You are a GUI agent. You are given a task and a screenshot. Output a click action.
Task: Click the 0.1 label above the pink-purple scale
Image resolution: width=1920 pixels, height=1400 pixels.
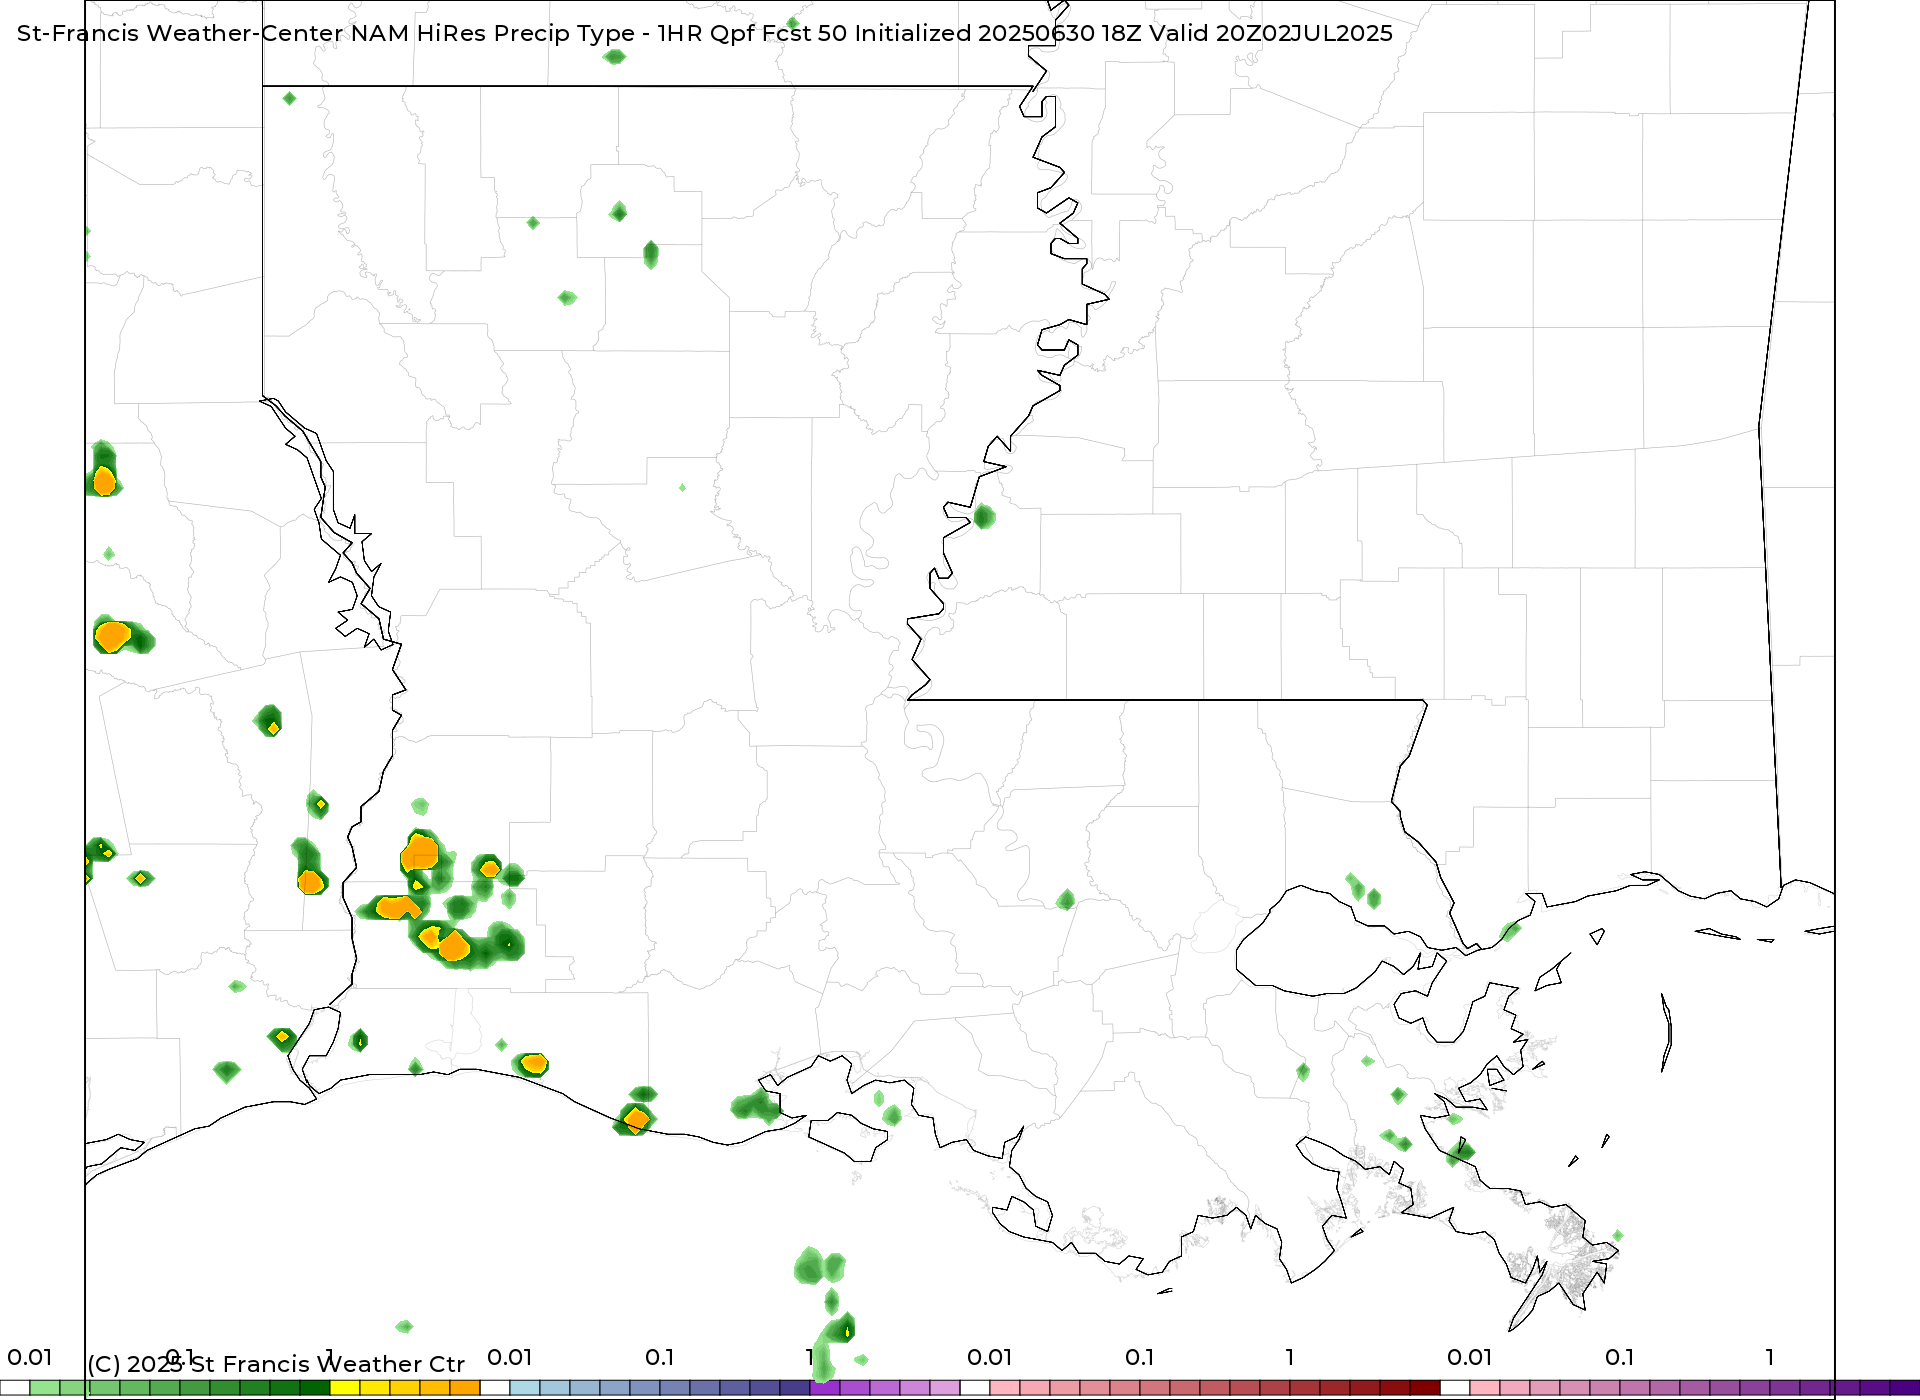pyautogui.click(x=1619, y=1357)
